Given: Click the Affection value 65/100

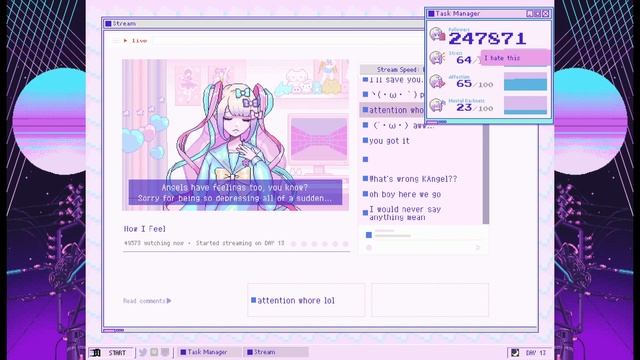Looking at the screenshot, I should click(474, 84).
